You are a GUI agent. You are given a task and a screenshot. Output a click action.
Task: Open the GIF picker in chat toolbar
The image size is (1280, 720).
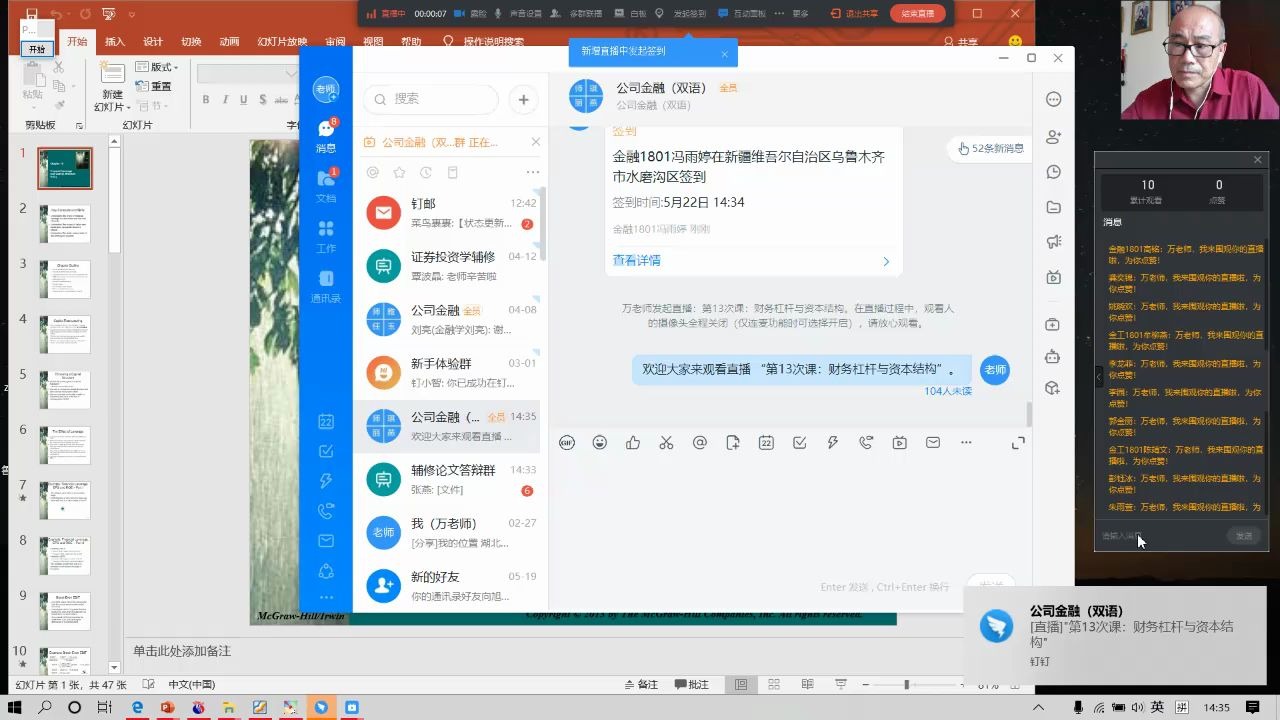click(567, 443)
